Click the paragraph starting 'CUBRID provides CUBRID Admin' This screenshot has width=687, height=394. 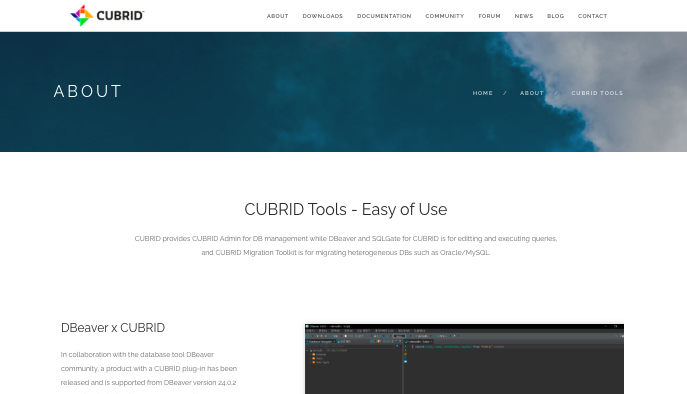pos(346,245)
